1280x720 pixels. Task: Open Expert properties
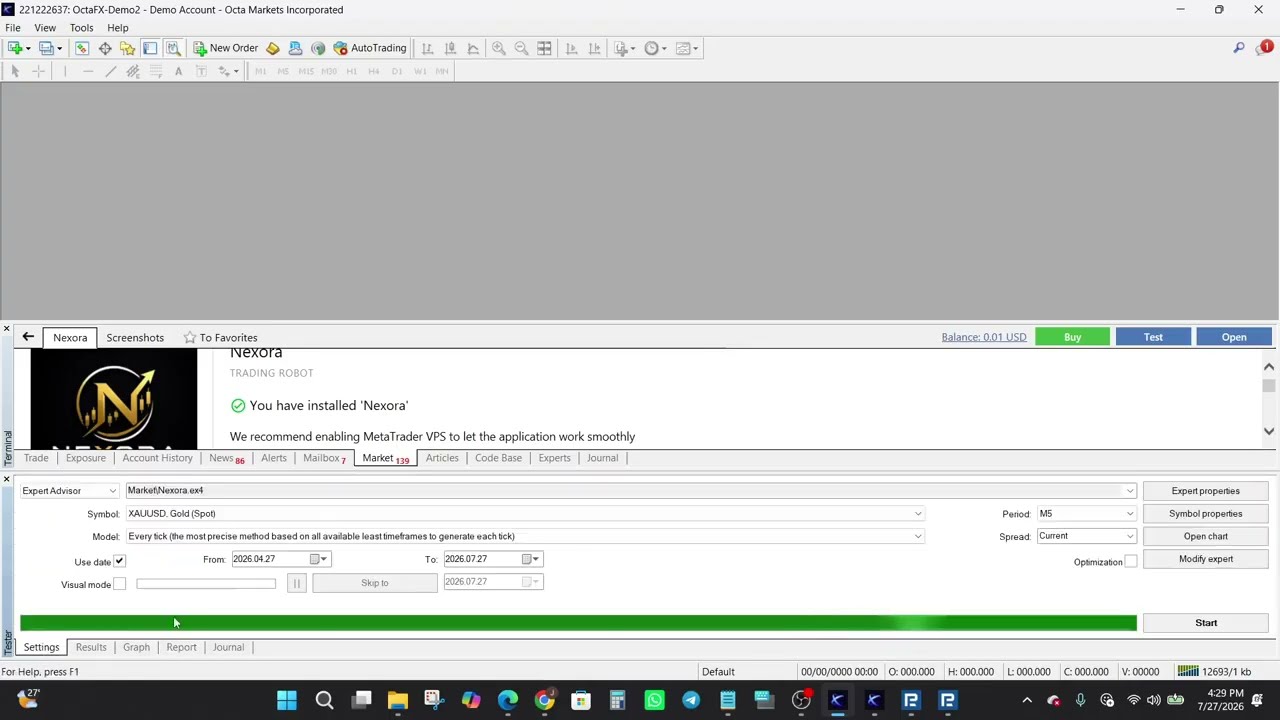coord(1206,491)
